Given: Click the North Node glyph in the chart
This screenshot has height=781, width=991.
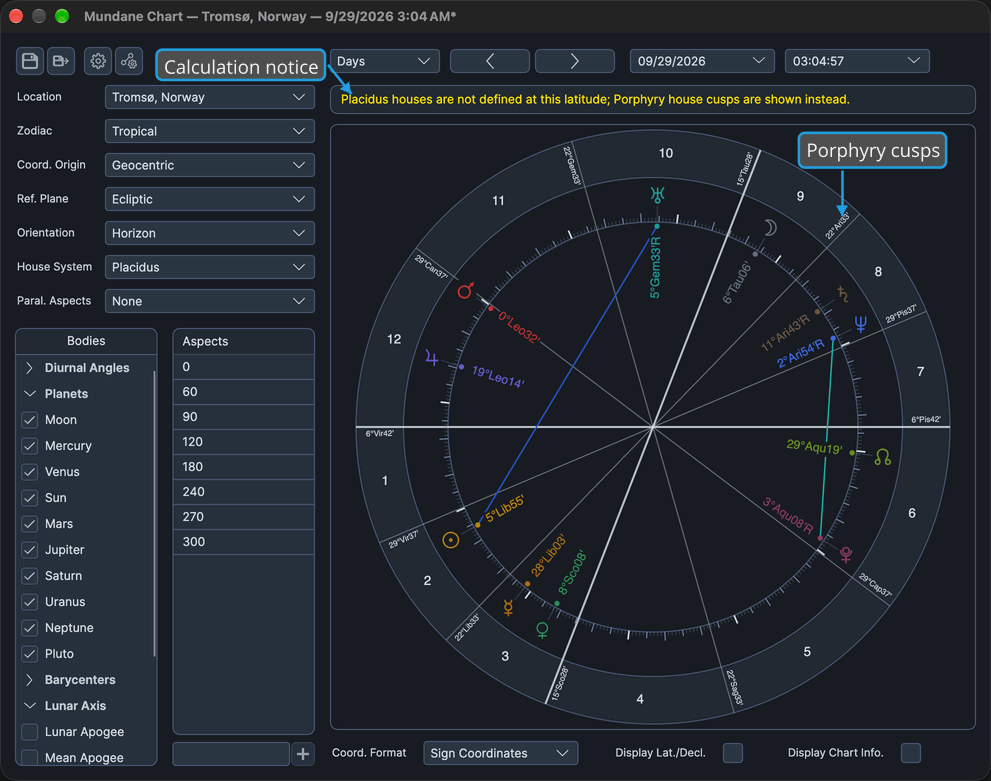Looking at the screenshot, I should 882,457.
